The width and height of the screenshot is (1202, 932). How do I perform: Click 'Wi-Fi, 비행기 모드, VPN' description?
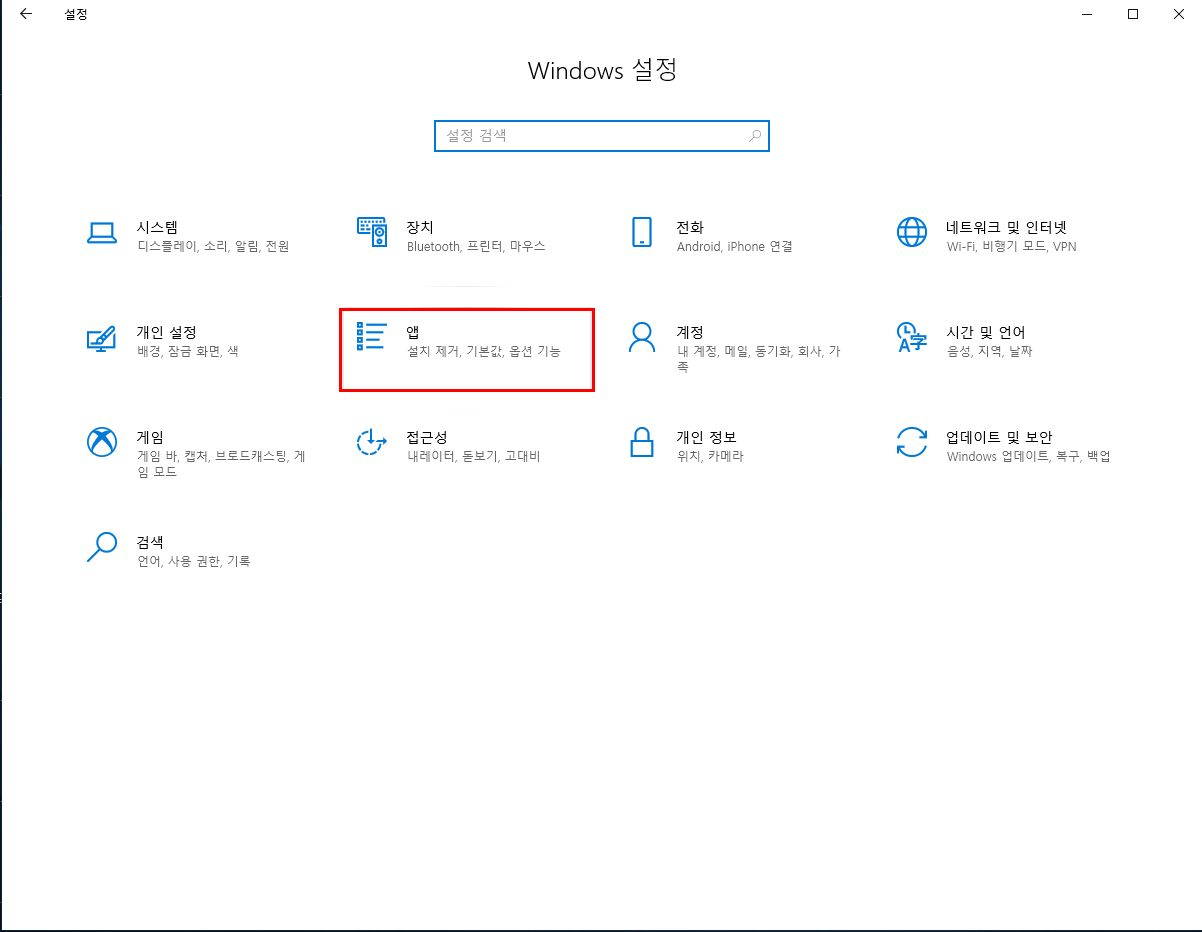[1012, 246]
